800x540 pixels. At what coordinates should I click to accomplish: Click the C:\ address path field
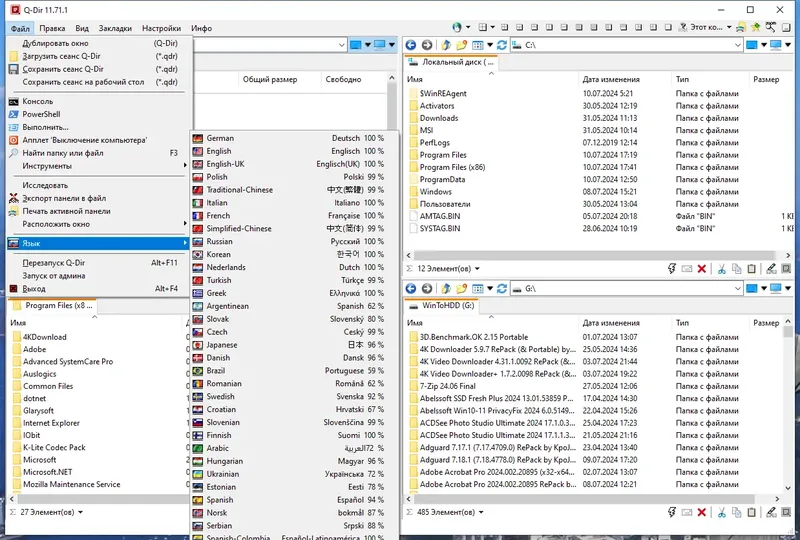tap(627, 45)
